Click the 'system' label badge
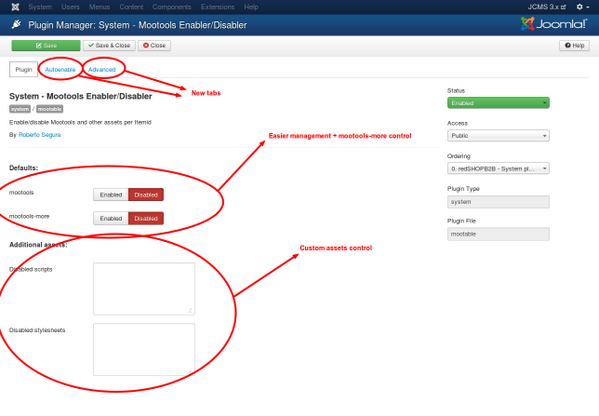This screenshot has height=416, width=599. 20,109
